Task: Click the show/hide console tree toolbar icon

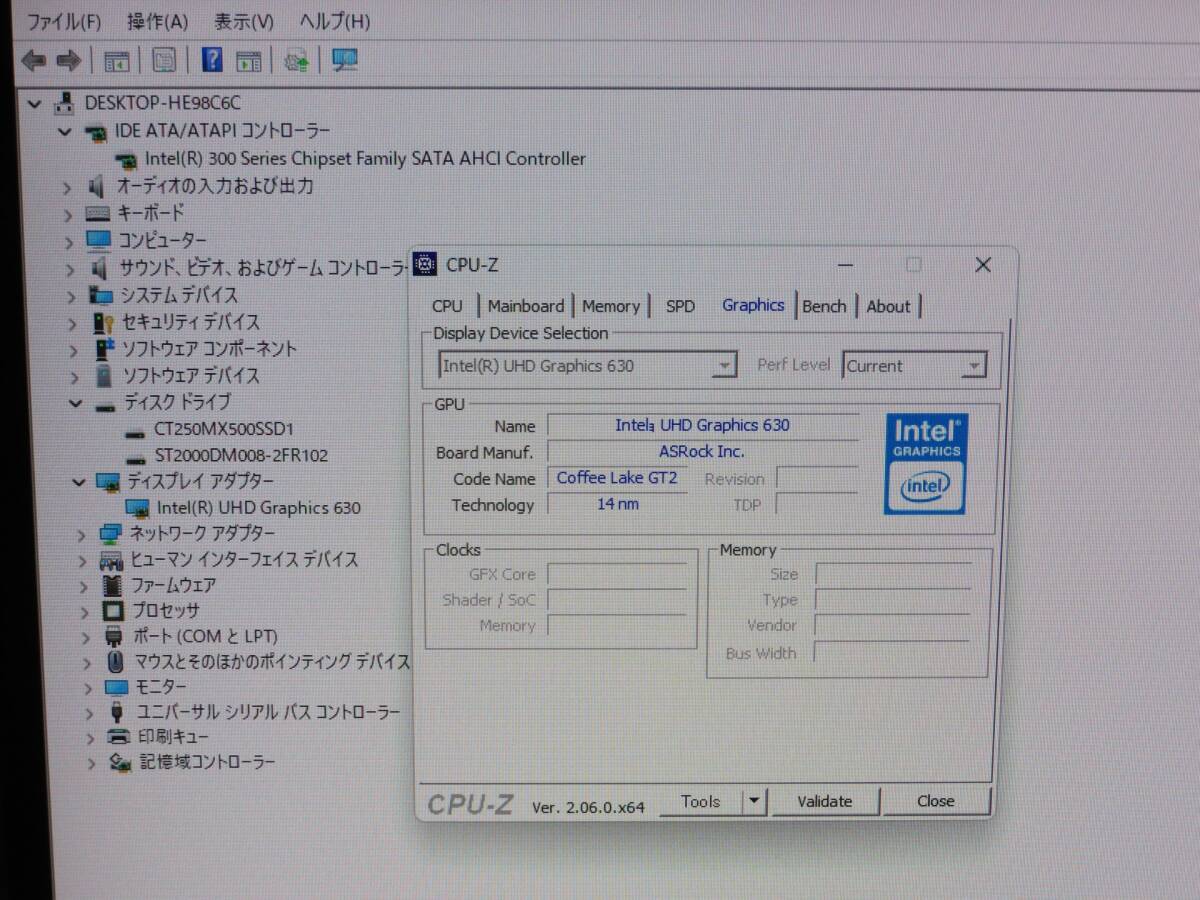Action: coord(117,61)
